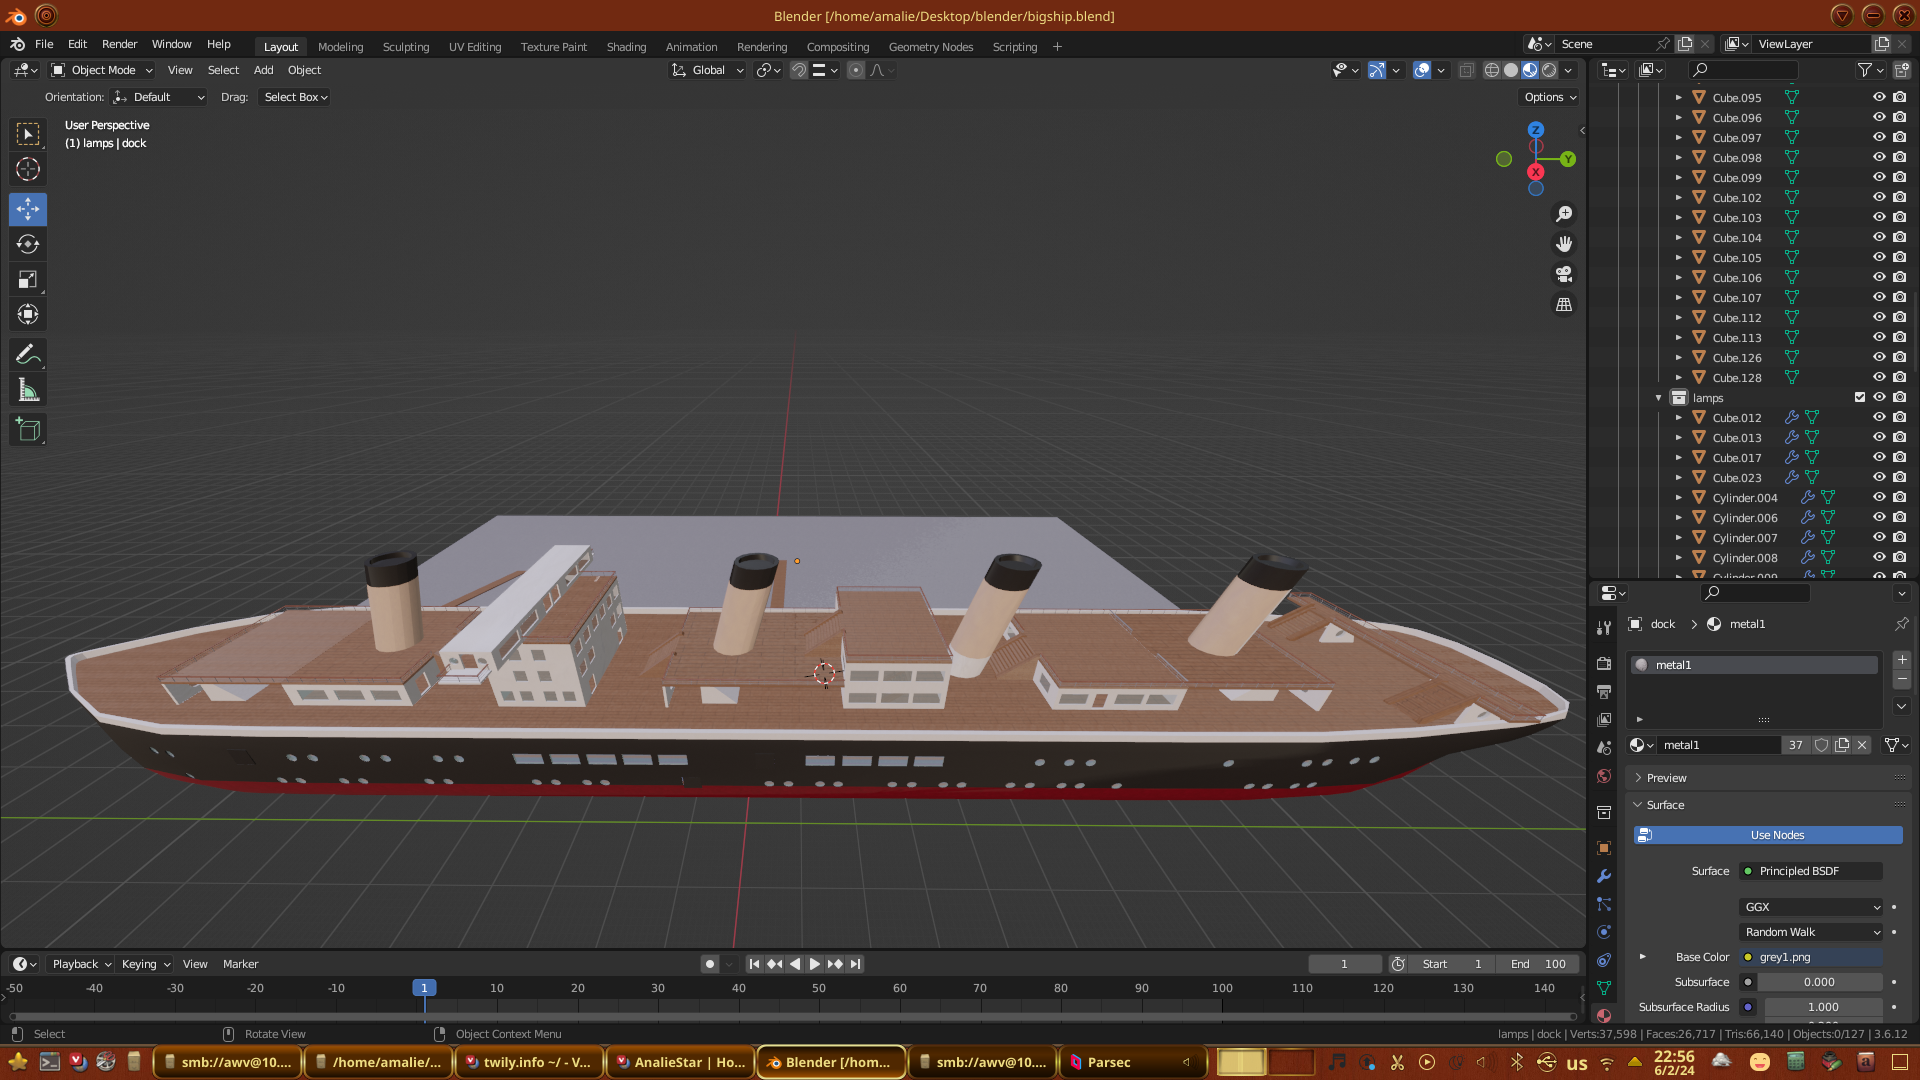Select the Move tool in toolbar
The width and height of the screenshot is (1920, 1080).
(28, 209)
